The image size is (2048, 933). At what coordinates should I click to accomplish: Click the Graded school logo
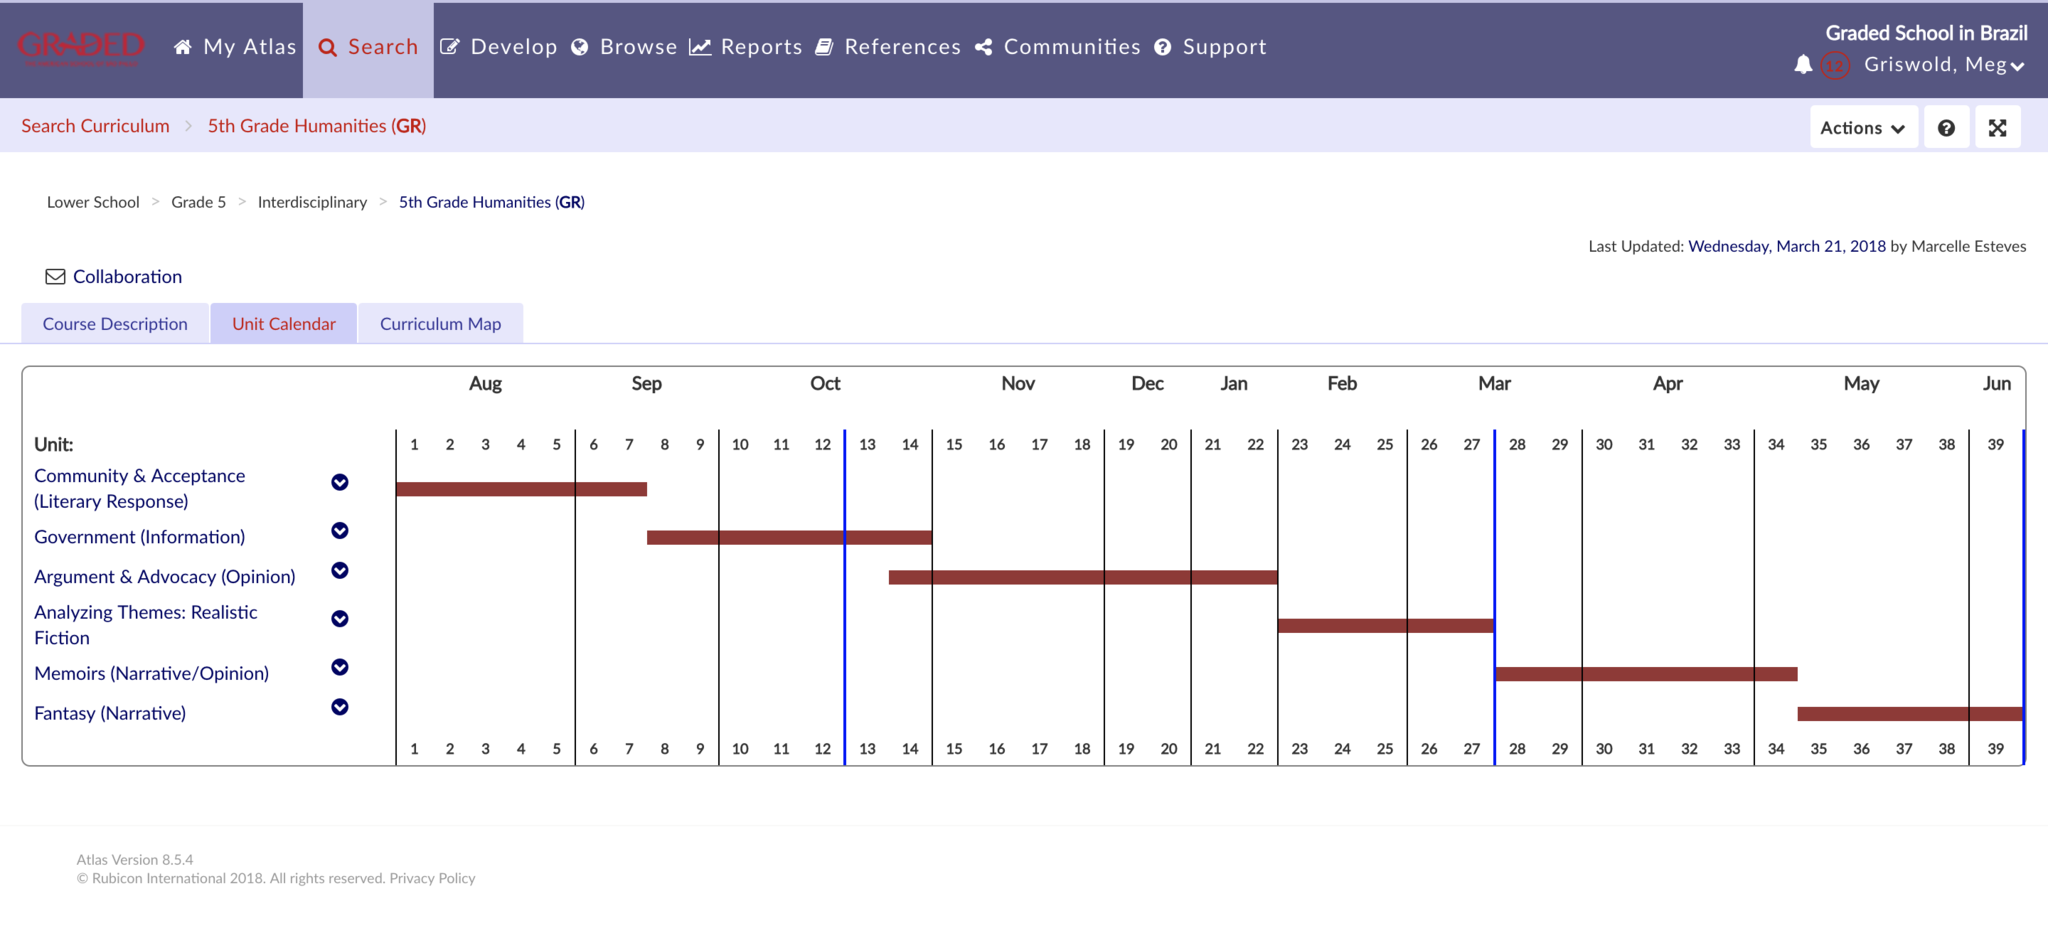(x=81, y=47)
